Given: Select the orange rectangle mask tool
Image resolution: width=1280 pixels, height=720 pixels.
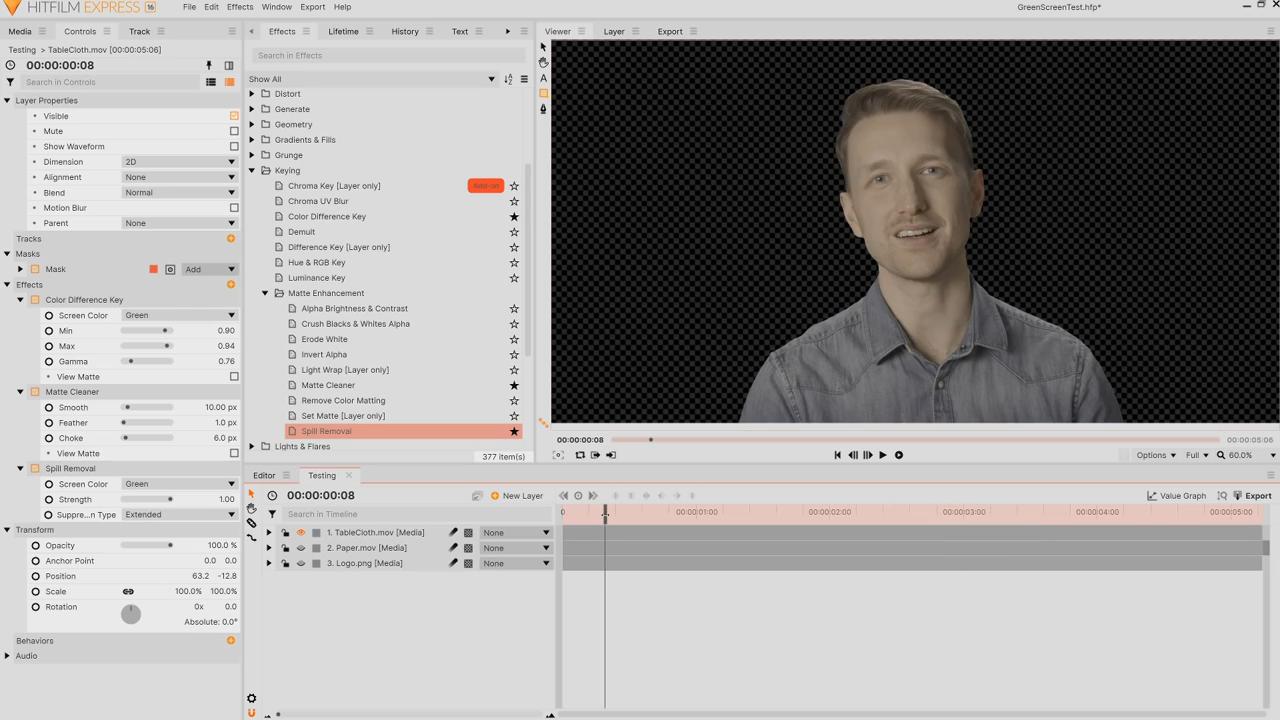Looking at the screenshot, I should 543,93.
